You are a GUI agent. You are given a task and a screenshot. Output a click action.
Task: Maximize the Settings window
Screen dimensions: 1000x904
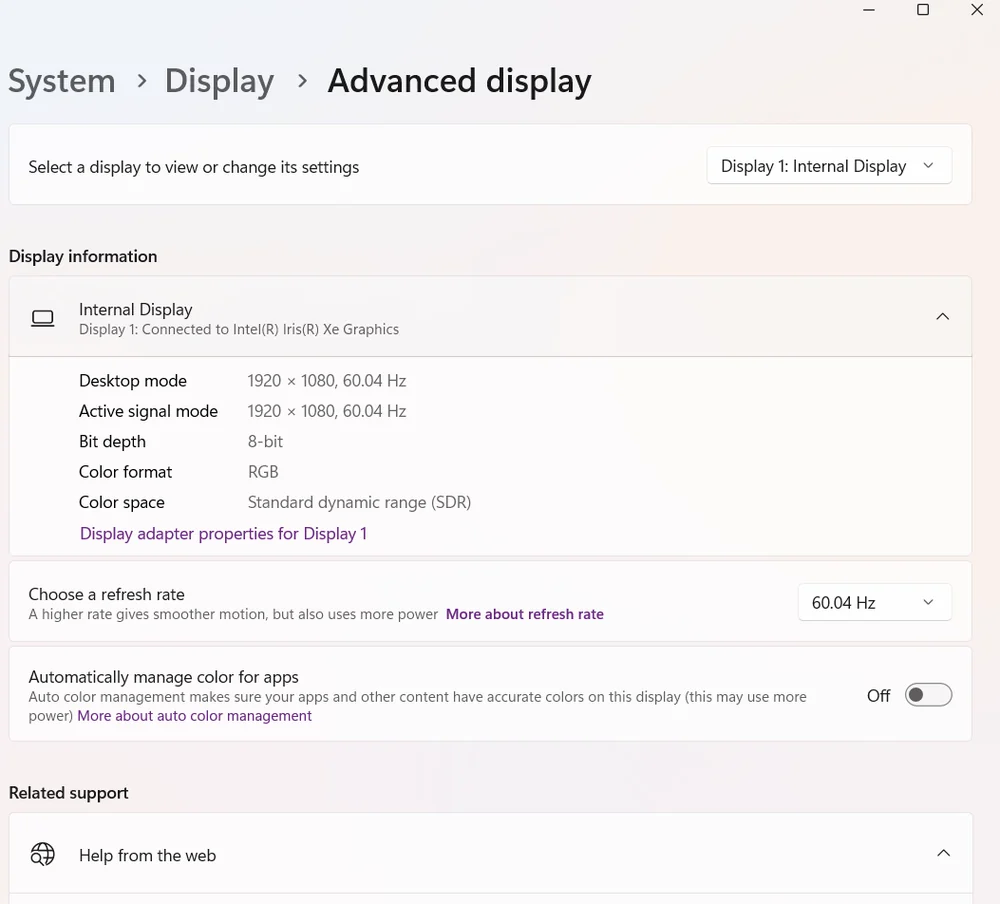pyautogui.click(x=923, y=10)
